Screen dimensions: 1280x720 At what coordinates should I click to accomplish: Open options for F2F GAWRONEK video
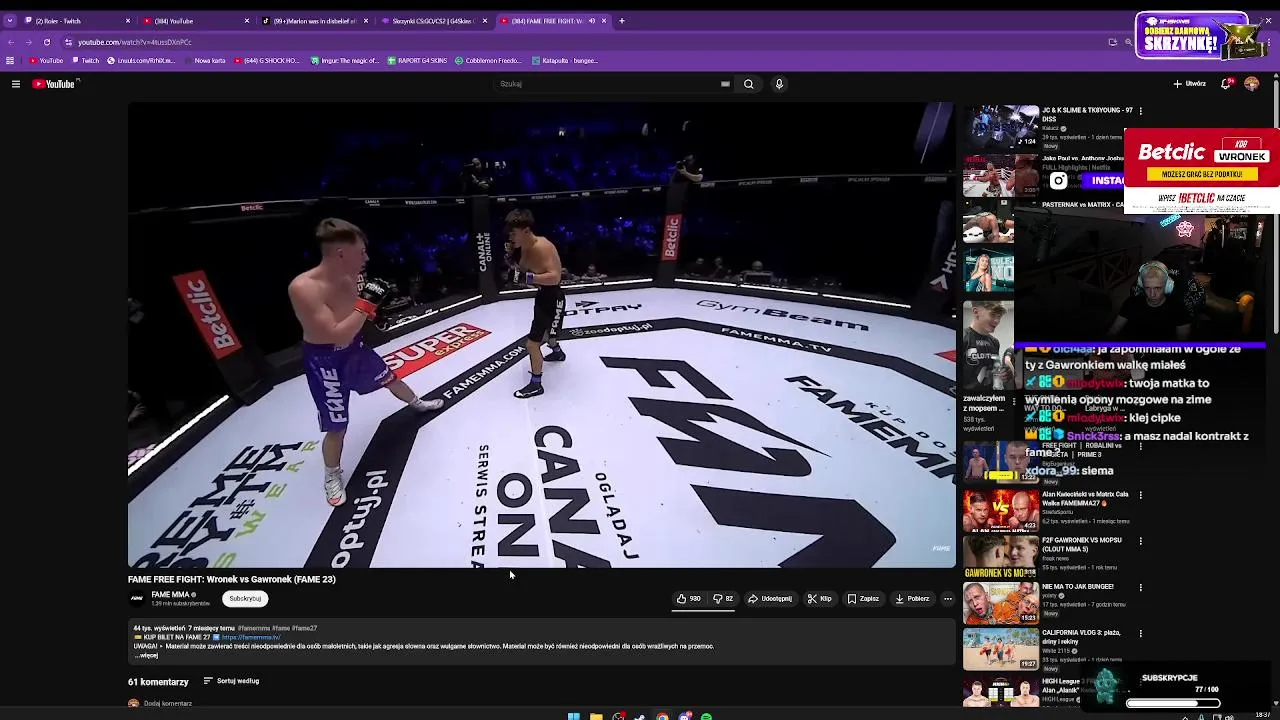pyautogui.click(x=1141, y=541)
